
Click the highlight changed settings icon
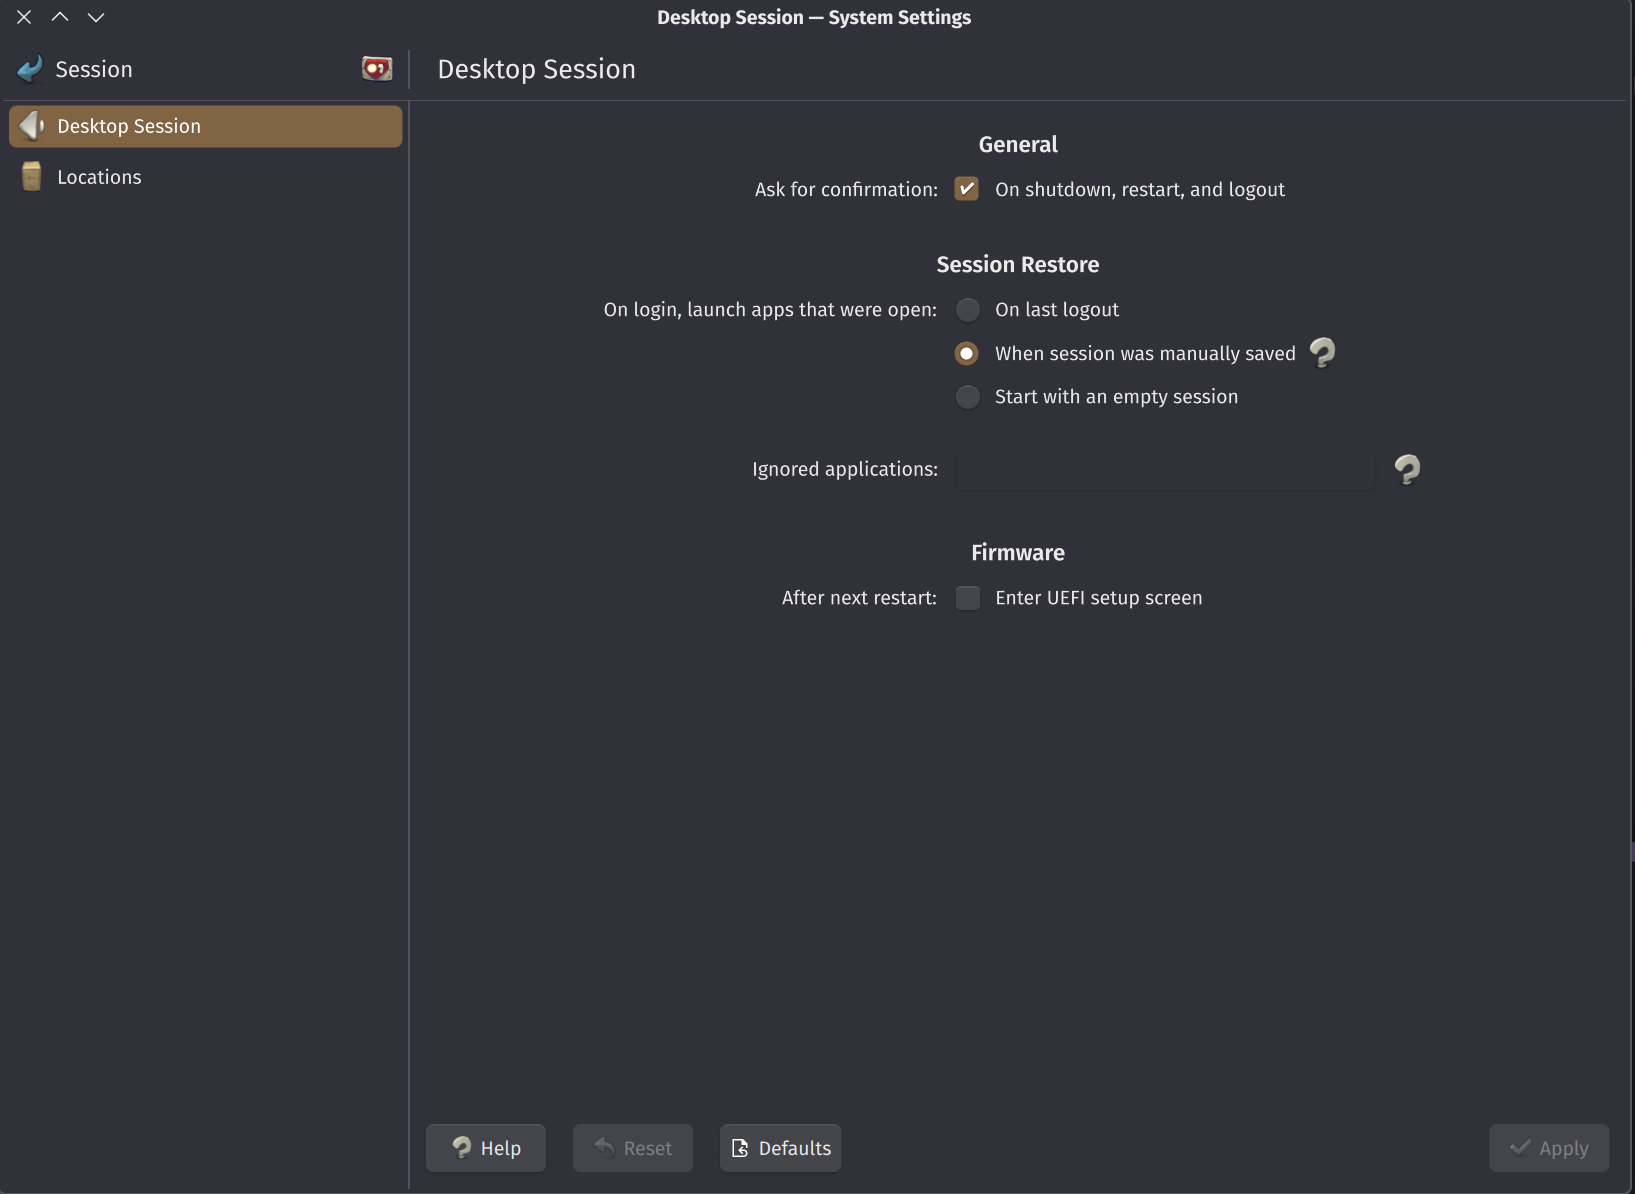click(x=377, y=69)
